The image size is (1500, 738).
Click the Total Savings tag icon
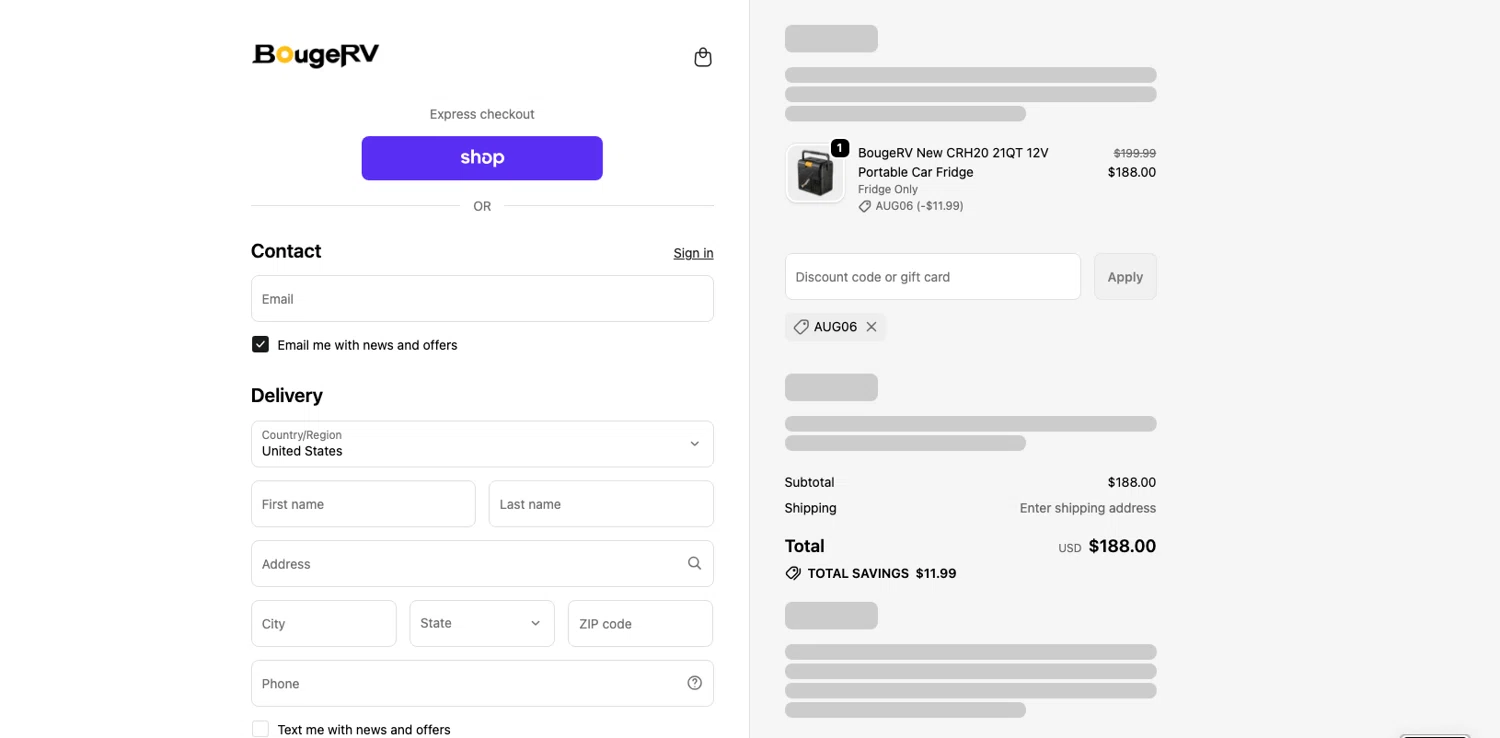(793, 573)
